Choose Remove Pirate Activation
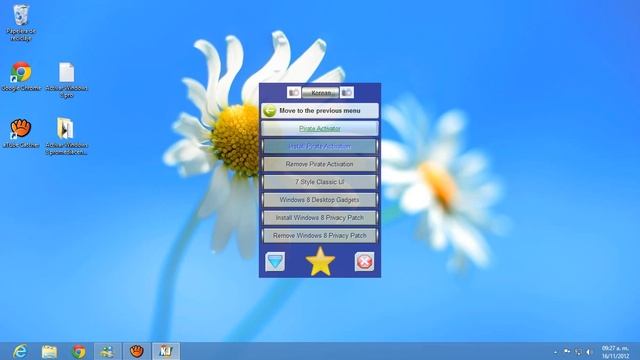This screenshot has height=360, width=640. pyautogui.click(x=320, y=164)
